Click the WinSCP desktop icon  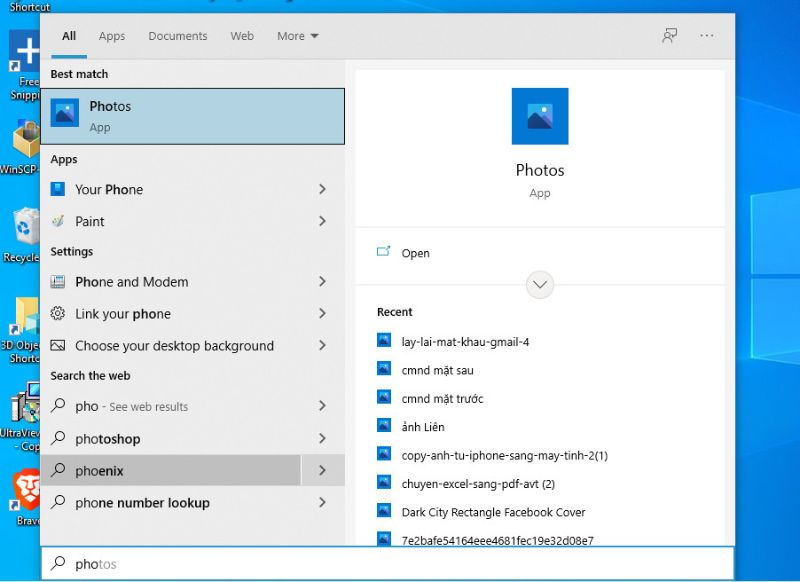[x=27, y=140]
